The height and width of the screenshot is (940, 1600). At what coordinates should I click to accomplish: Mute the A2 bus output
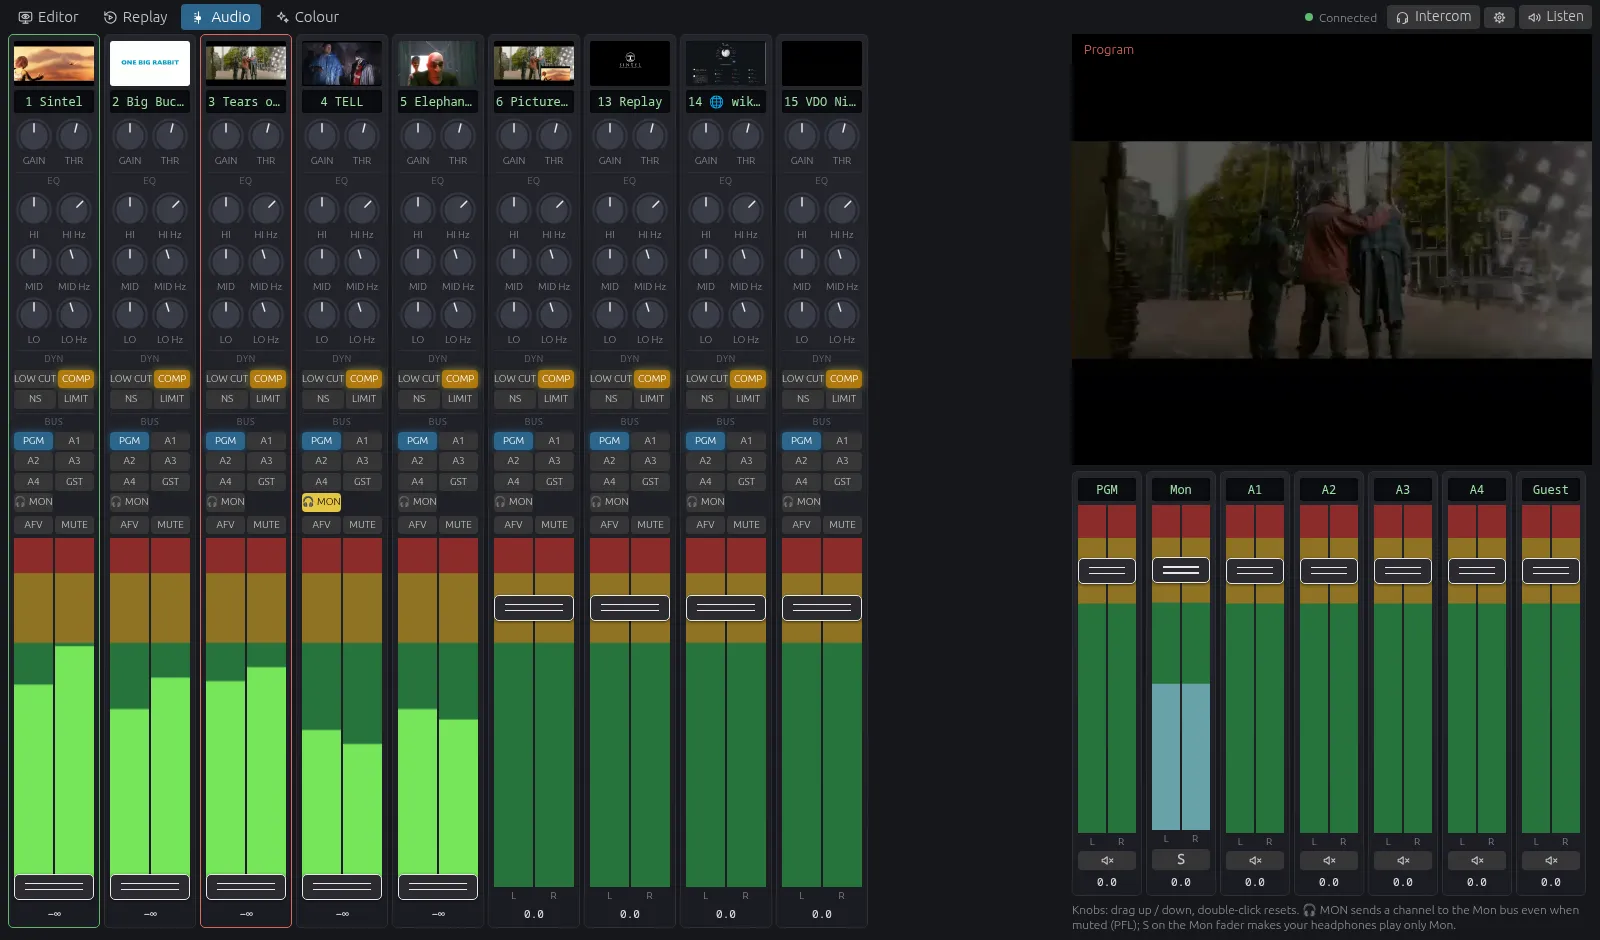click(1329, 860)
